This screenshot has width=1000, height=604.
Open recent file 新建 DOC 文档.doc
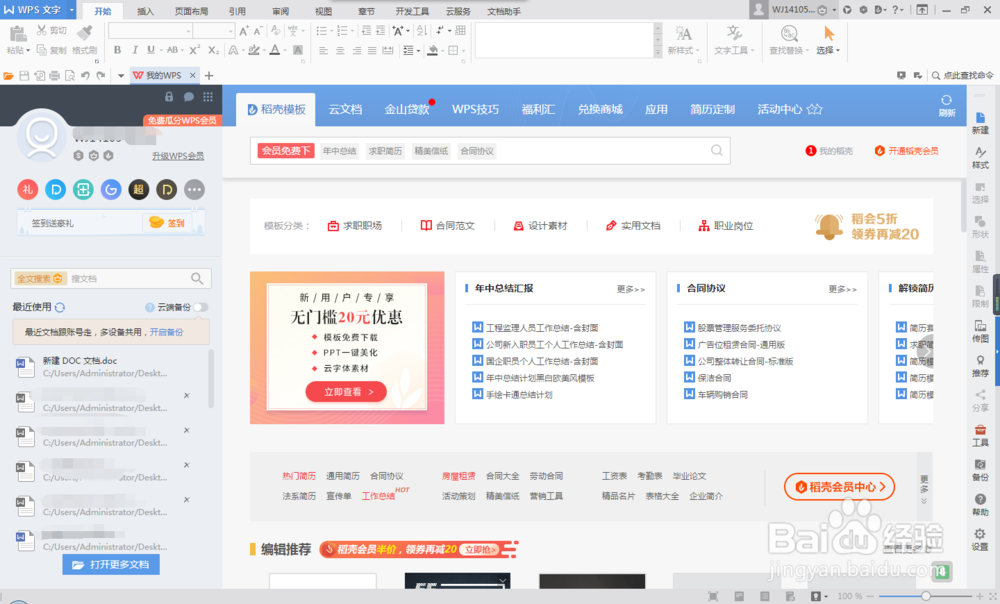[x=112, y=367]
